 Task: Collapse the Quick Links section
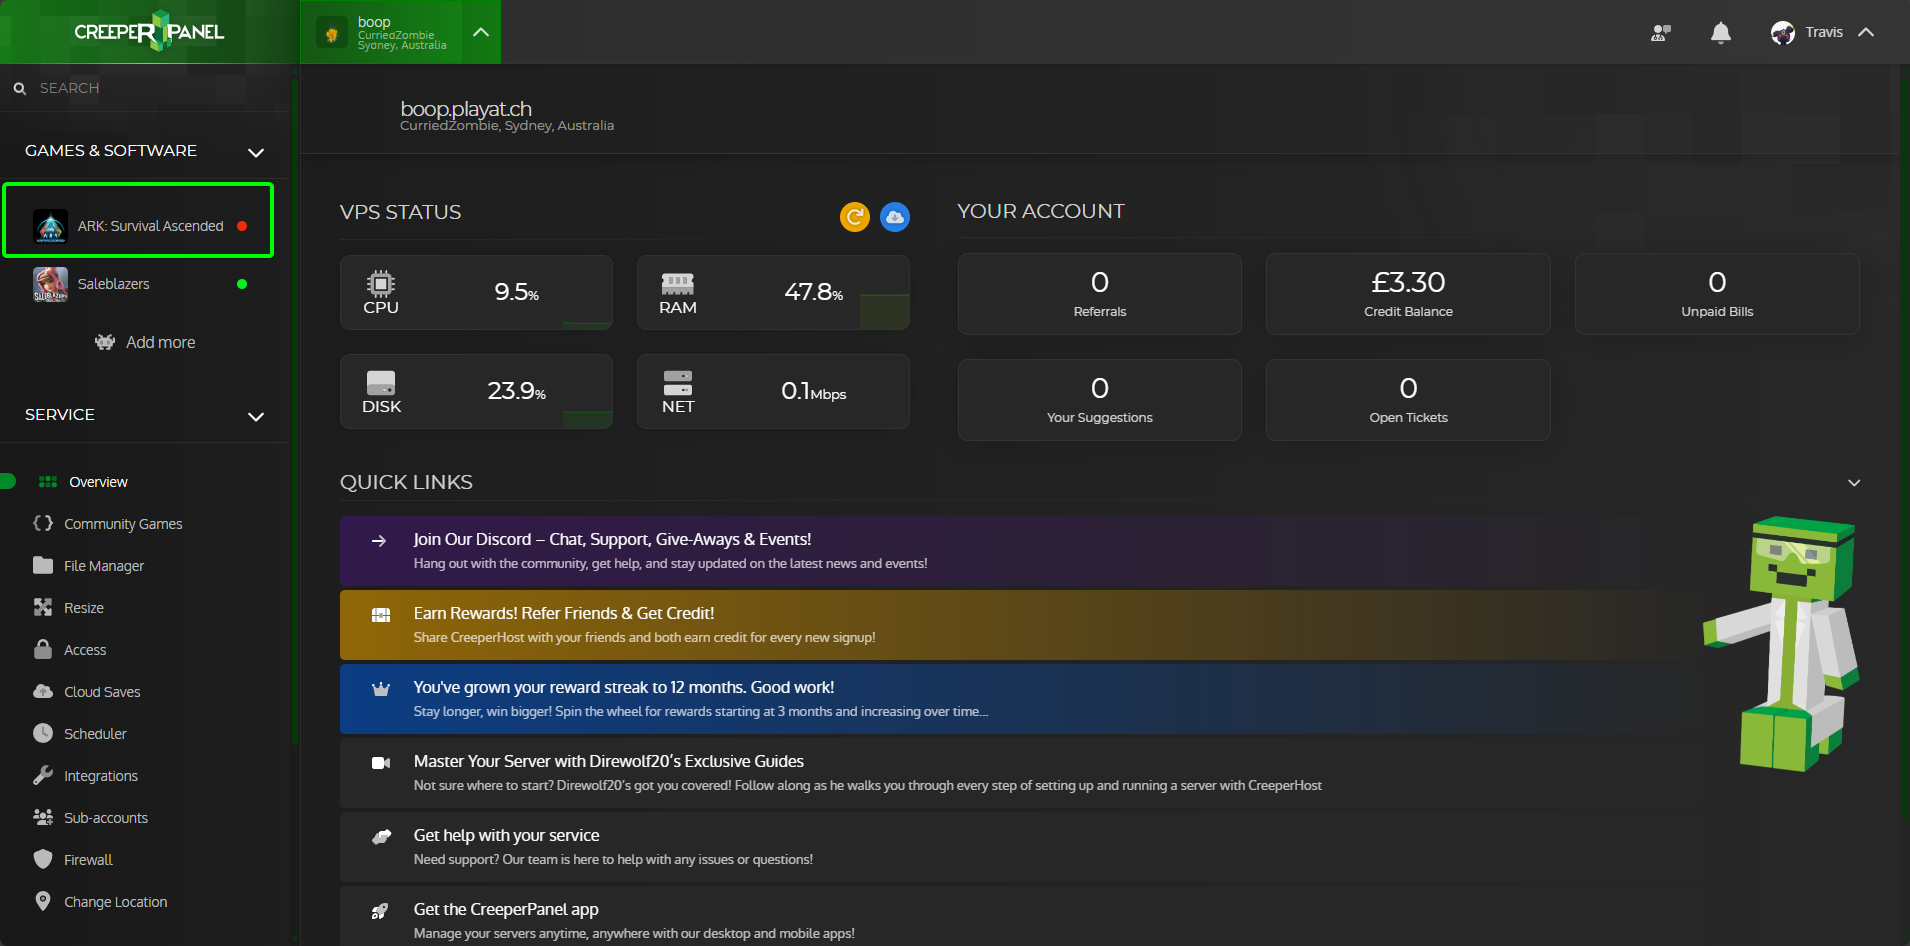tap(1854, 483)
